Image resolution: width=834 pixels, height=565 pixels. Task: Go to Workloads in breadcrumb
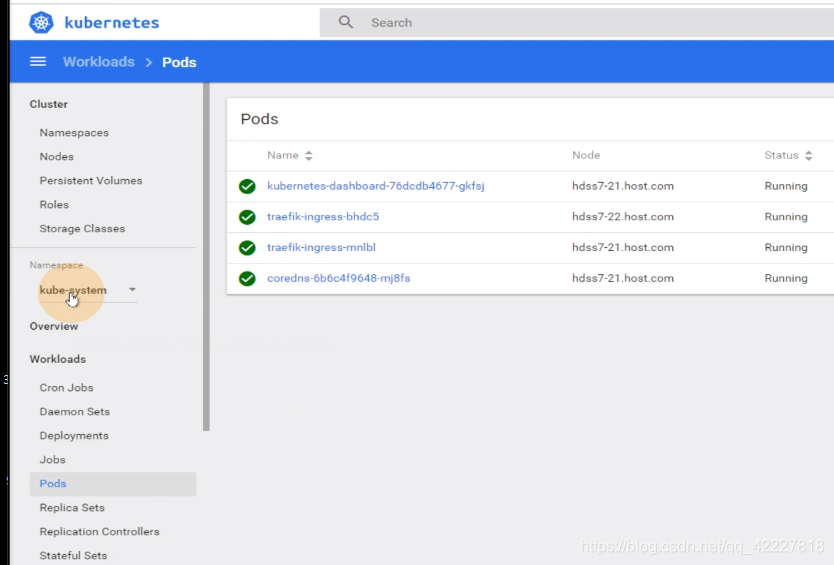[99, 62]
